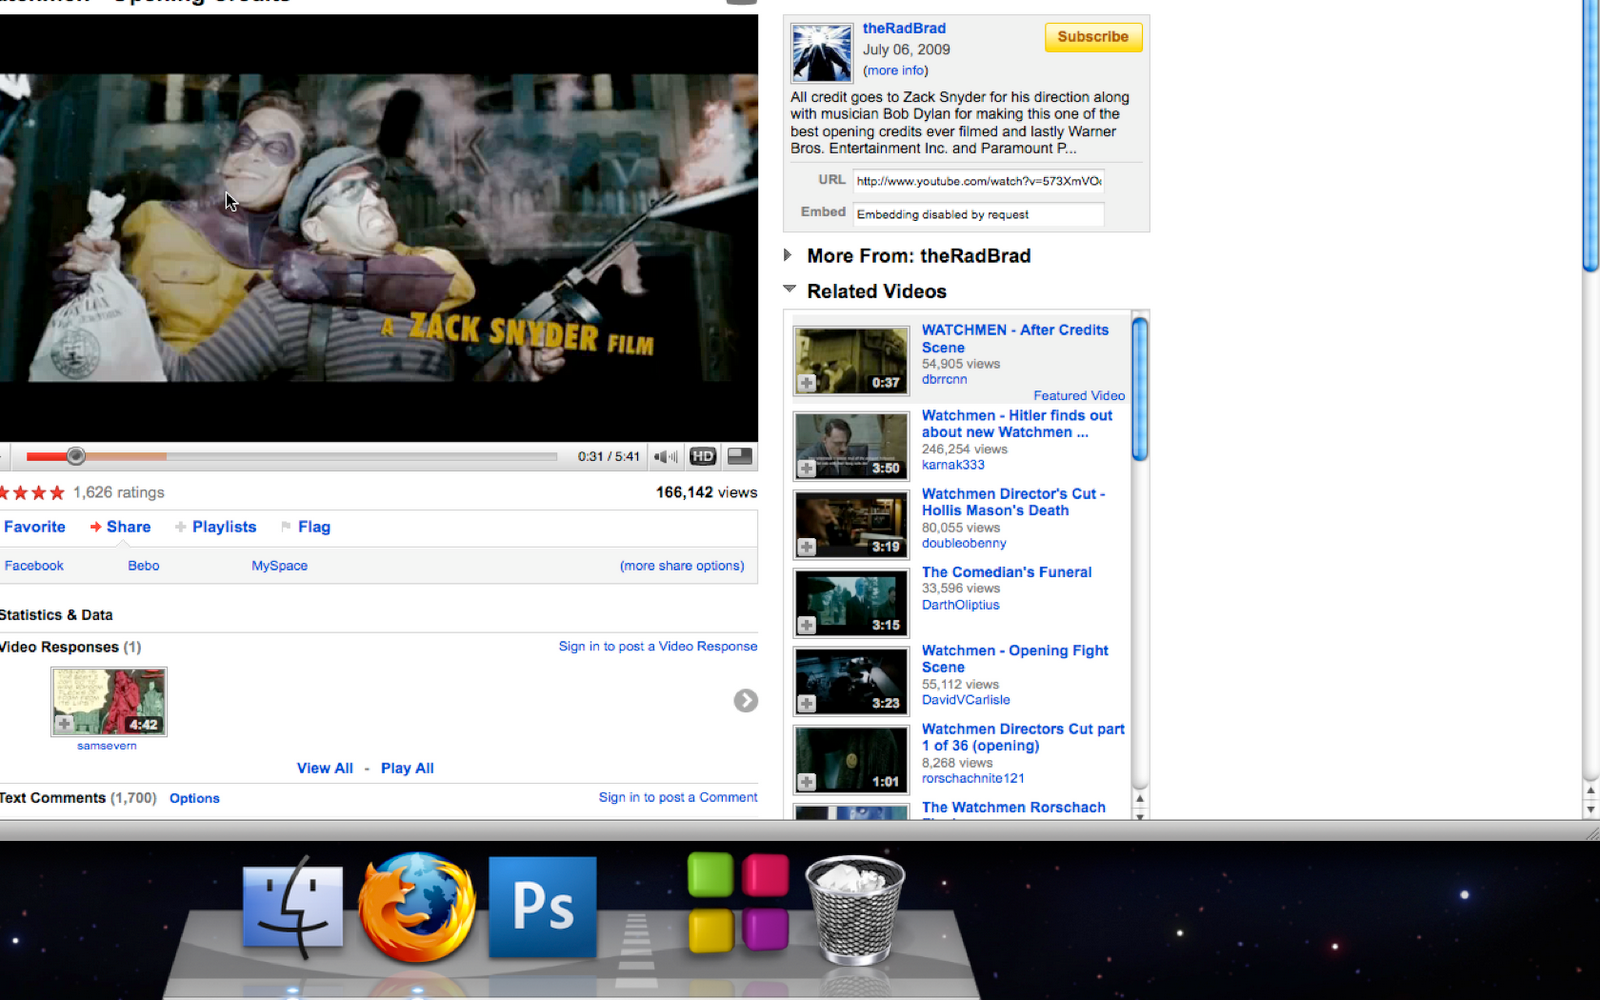
Task: Open the more share options link
Action: tap(682, 566)
